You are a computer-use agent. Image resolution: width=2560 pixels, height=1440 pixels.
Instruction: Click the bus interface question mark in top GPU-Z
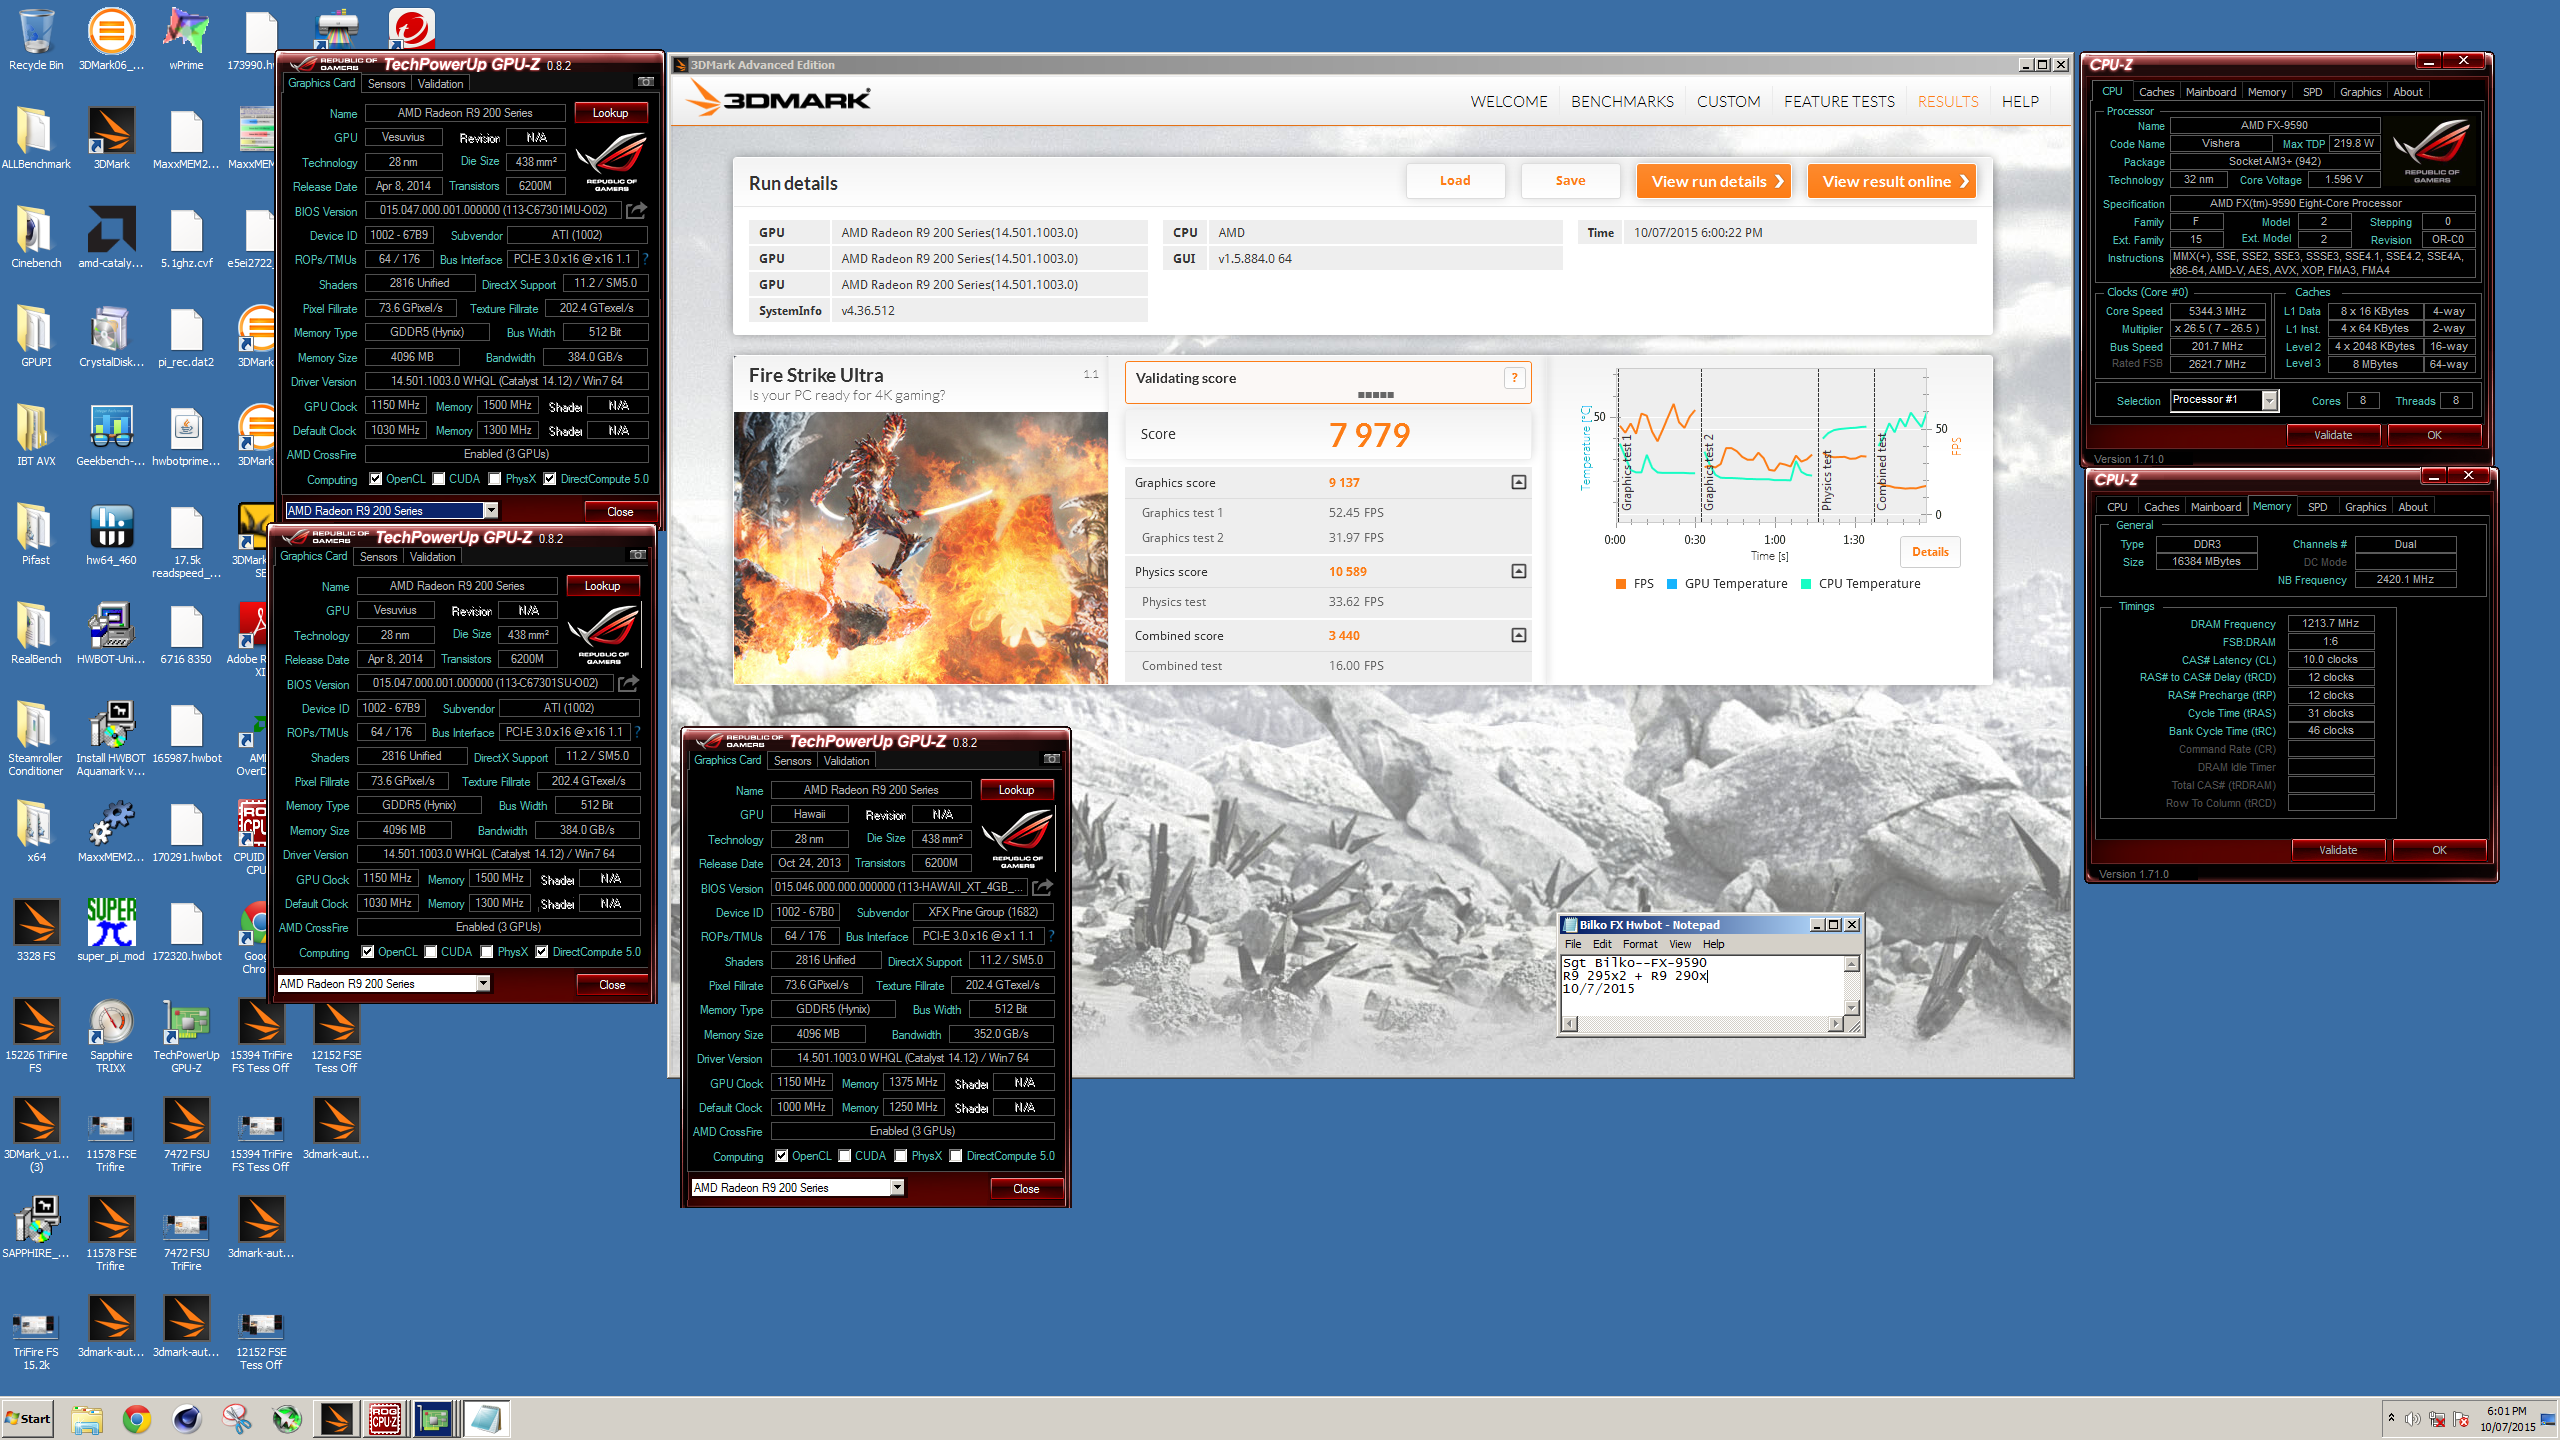tap(645, 259)
